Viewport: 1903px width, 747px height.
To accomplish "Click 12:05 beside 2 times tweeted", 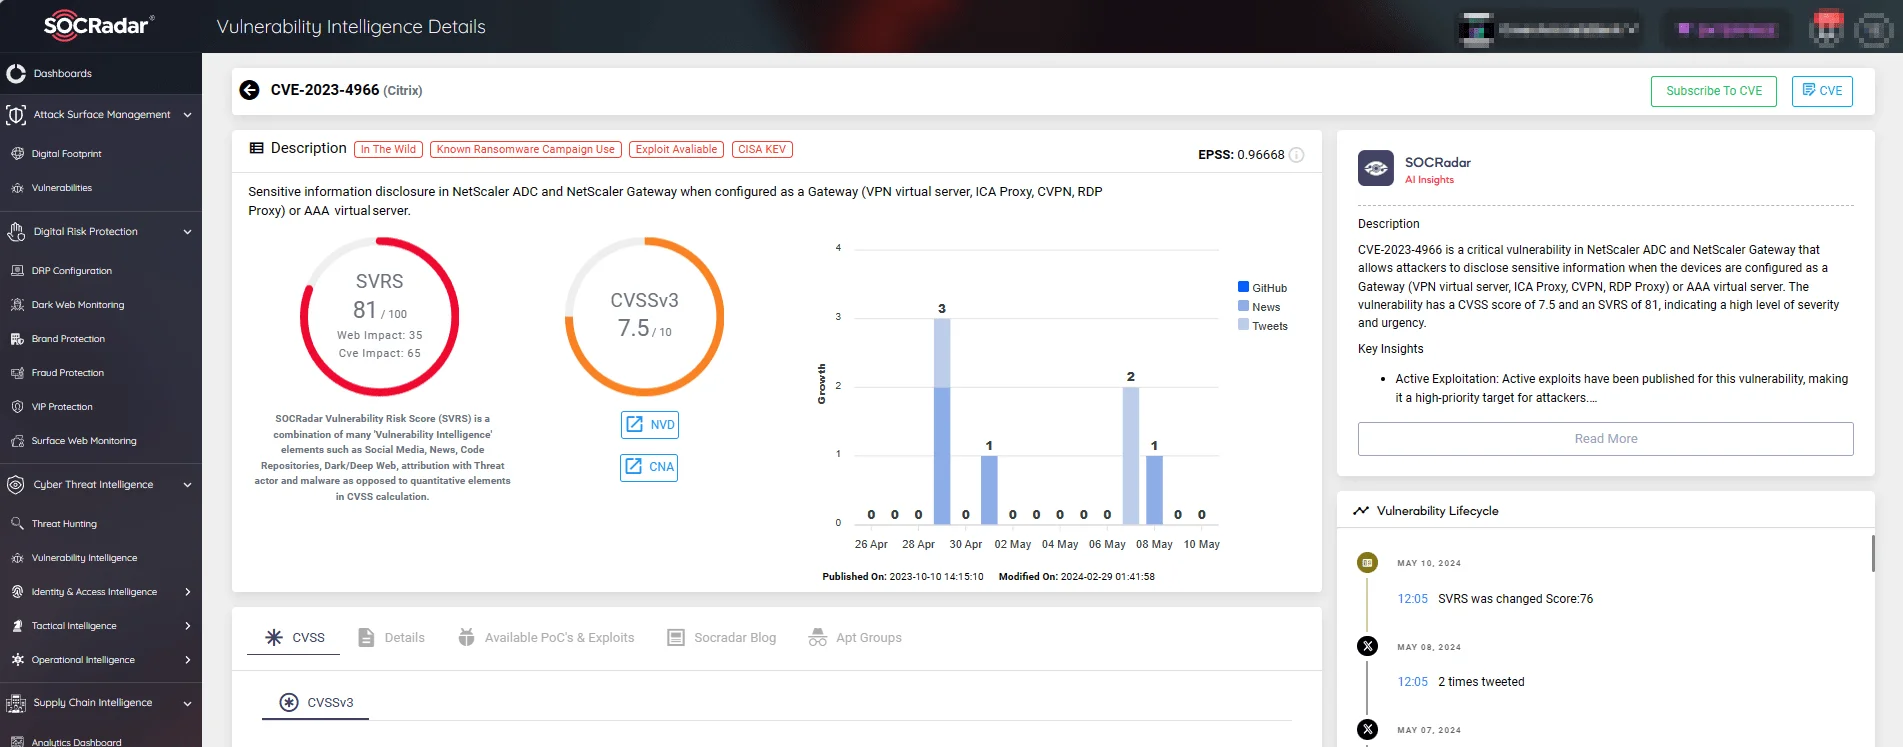I will [1413, 682].
